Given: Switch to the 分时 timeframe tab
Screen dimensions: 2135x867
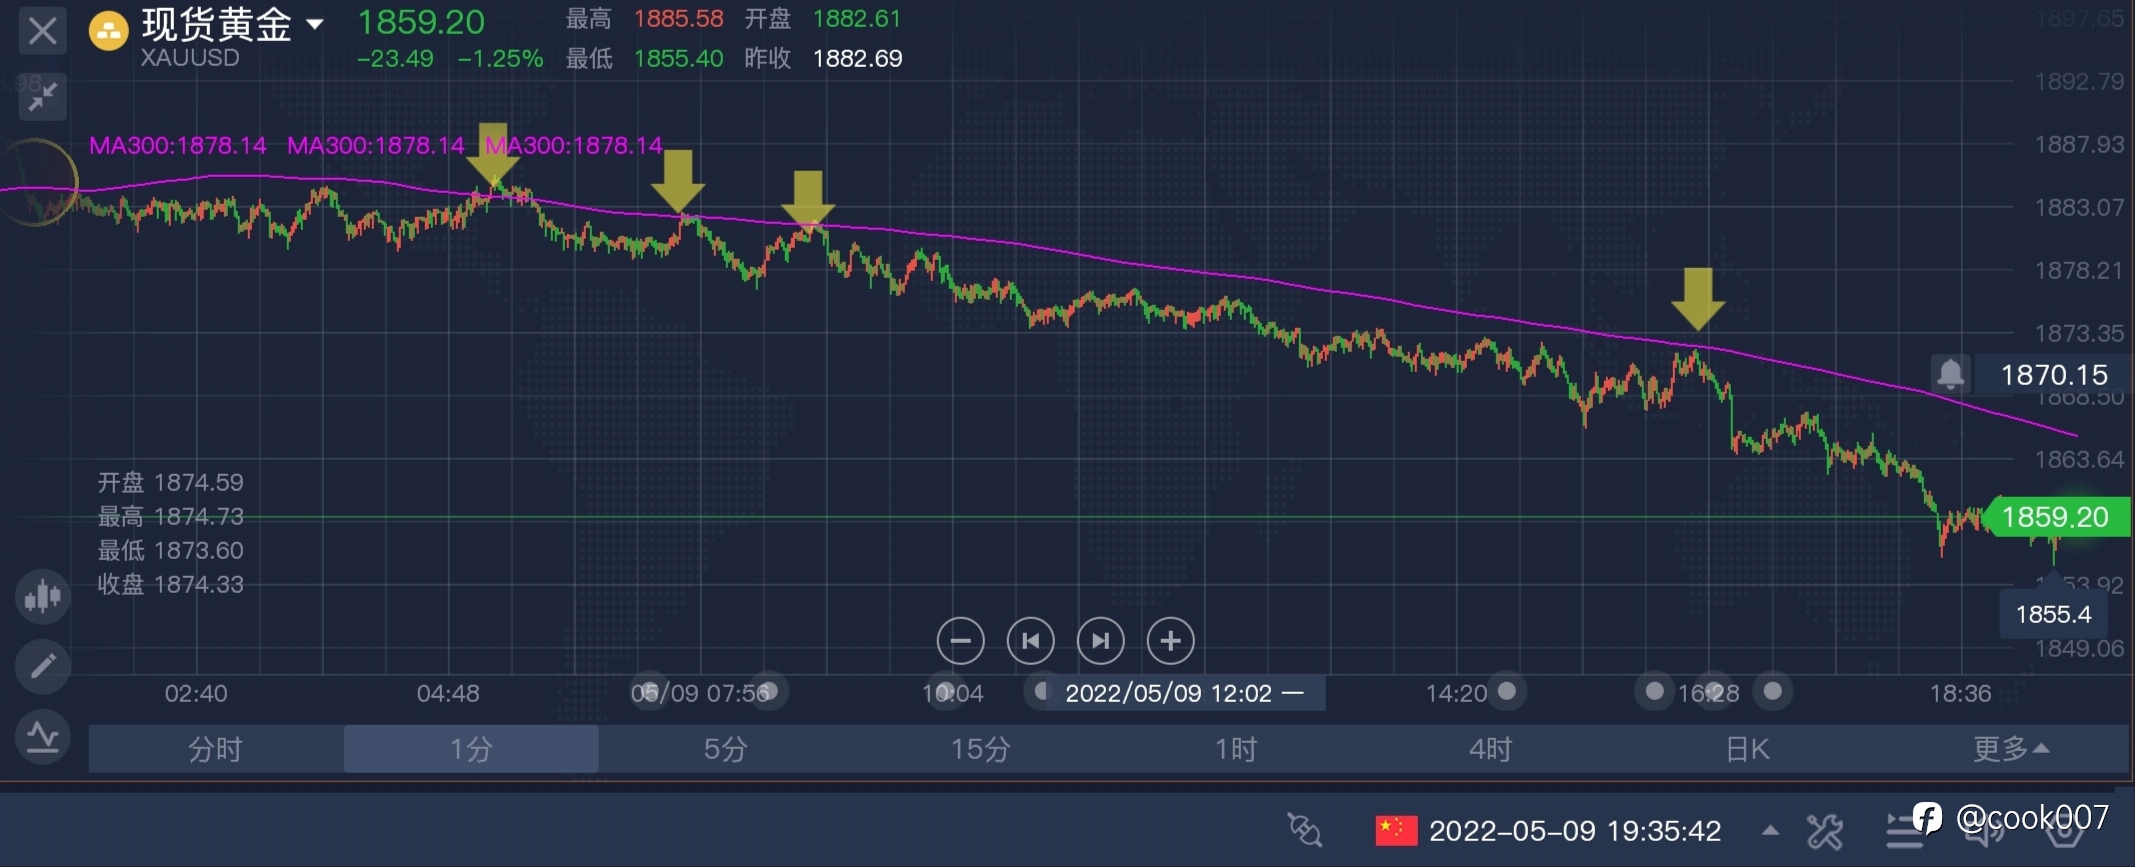Looking at the screenshot, I should tap(216, 749).
